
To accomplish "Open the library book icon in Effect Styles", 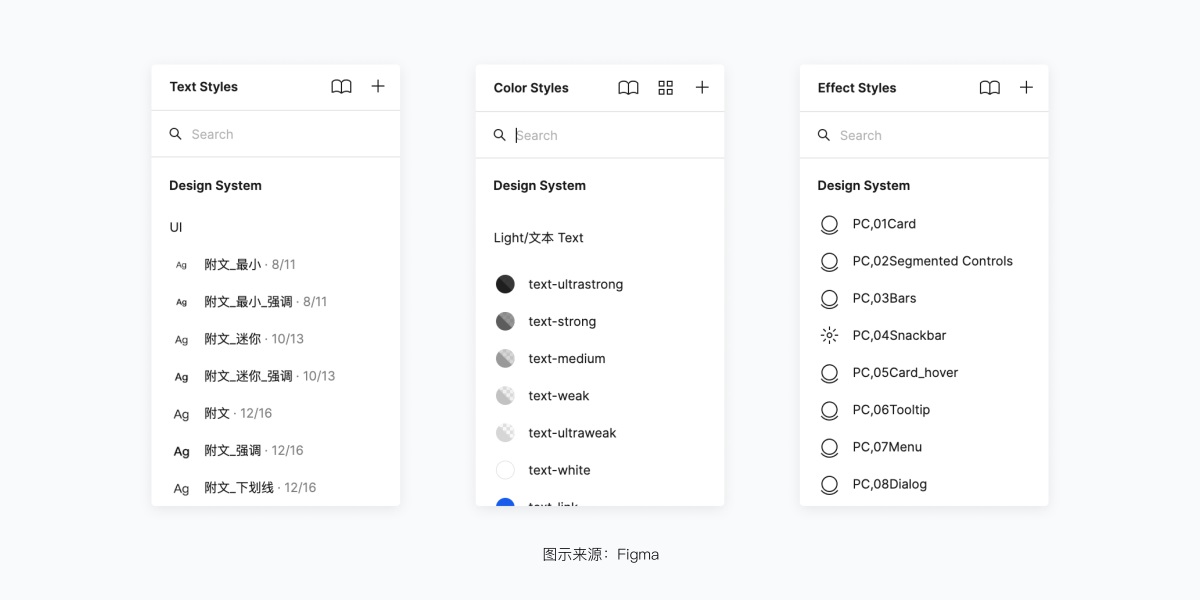I will (990, 88).
